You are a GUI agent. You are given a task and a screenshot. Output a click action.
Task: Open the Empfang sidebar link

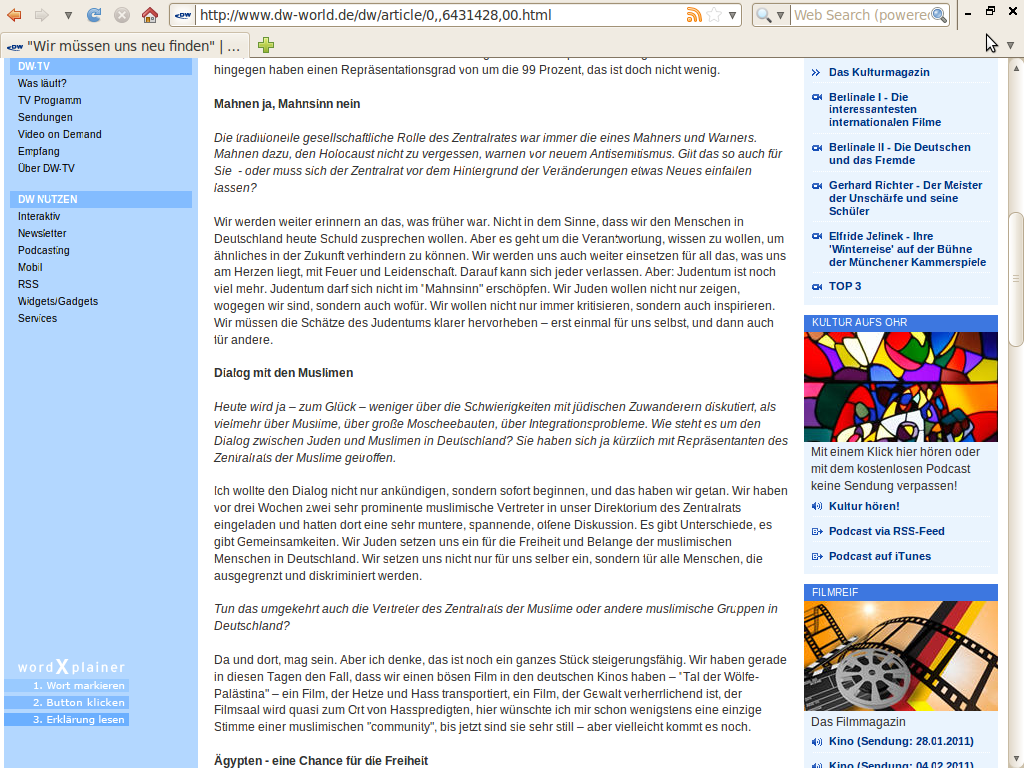click(39, 152)
